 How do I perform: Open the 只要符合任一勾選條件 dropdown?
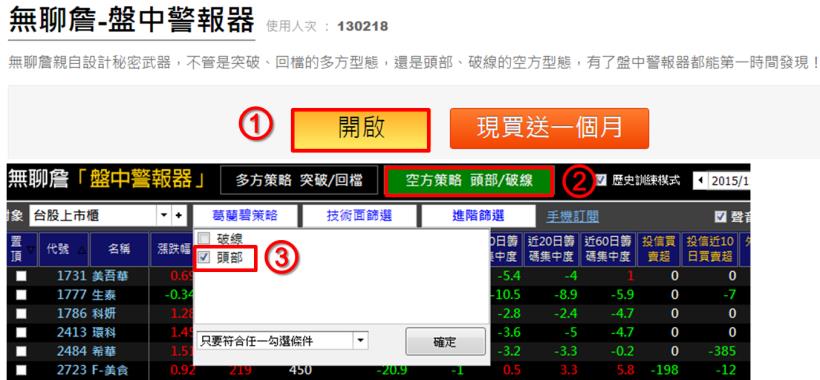283,342
